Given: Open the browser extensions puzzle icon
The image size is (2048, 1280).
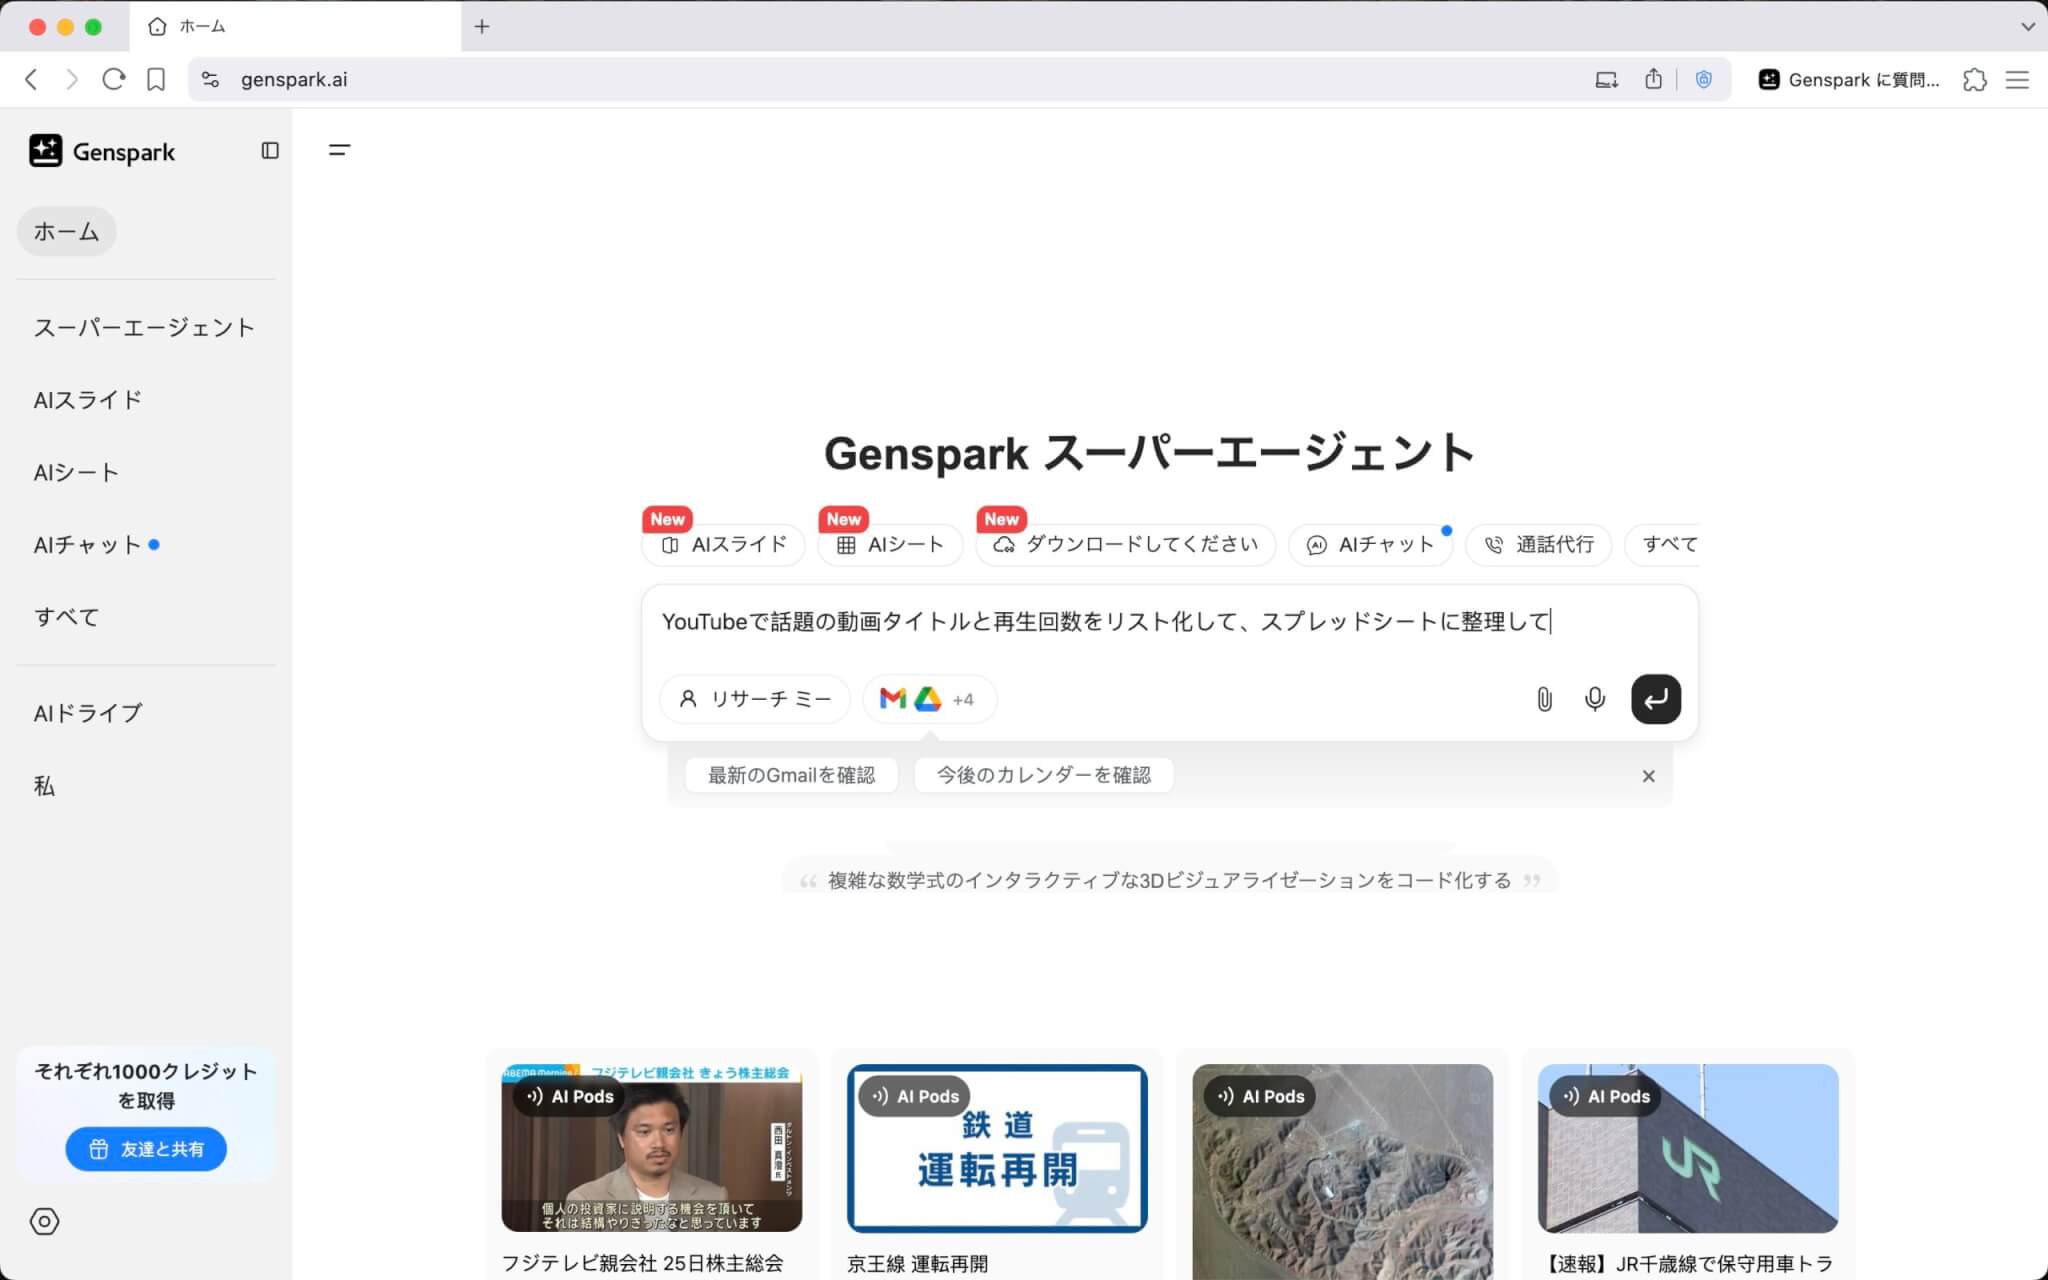Looking at the screenshot, I should (x=1975, y=80).
